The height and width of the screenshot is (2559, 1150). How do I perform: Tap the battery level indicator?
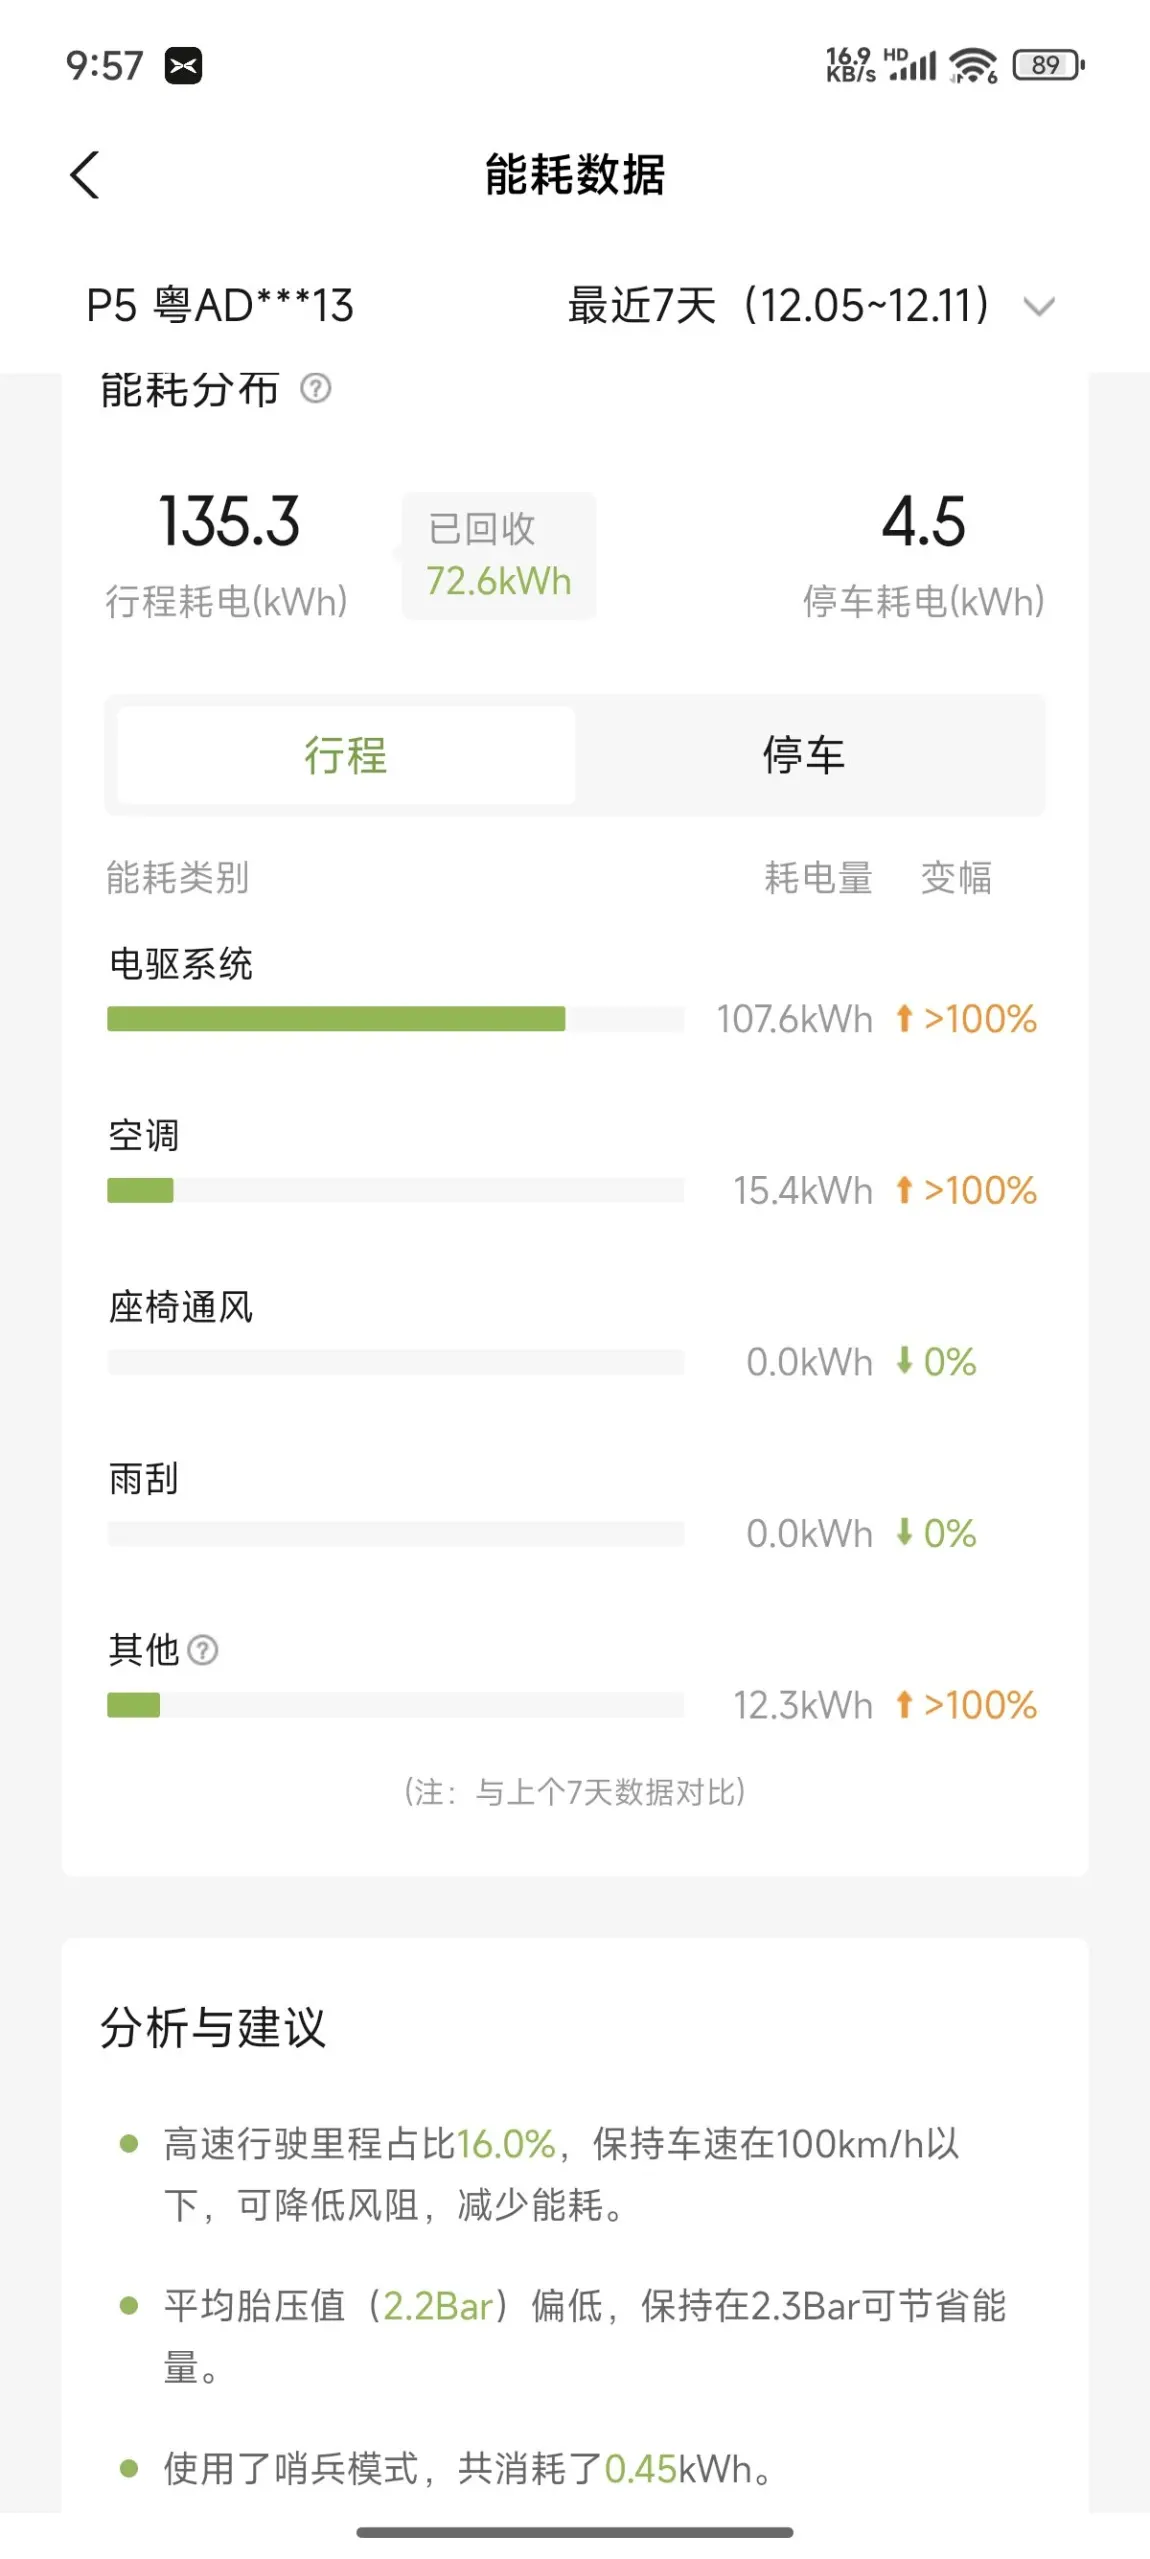(1047, 66)
